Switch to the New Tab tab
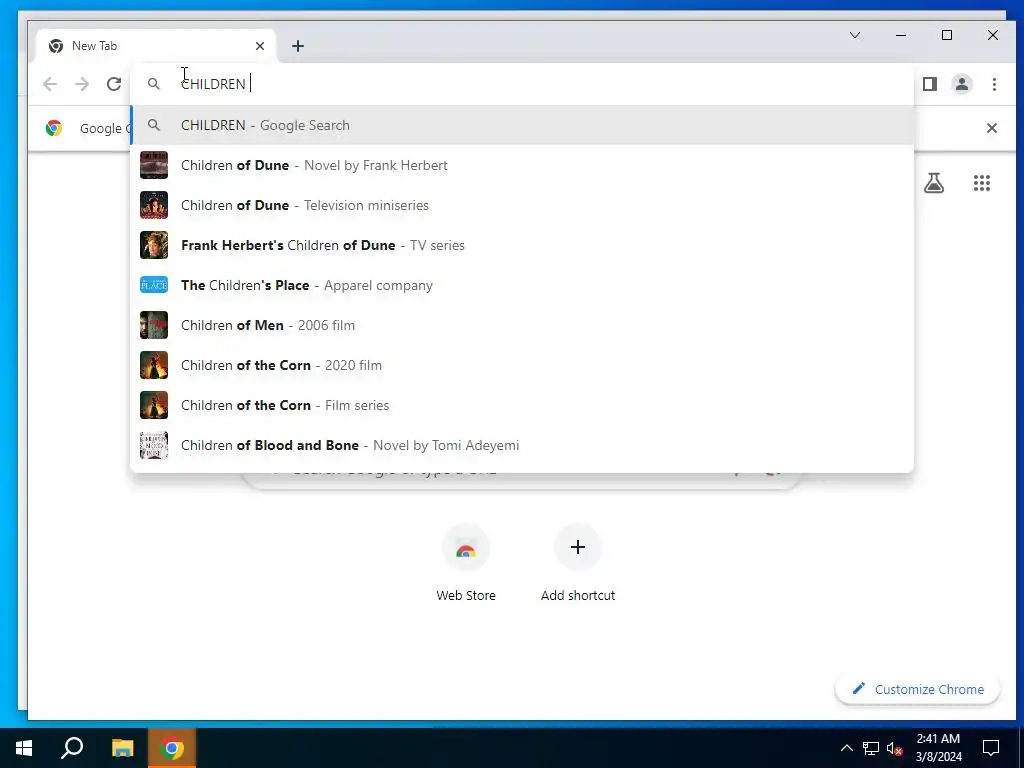The image size is (1024, 768). pyautogui.click(x=157, y=46)
